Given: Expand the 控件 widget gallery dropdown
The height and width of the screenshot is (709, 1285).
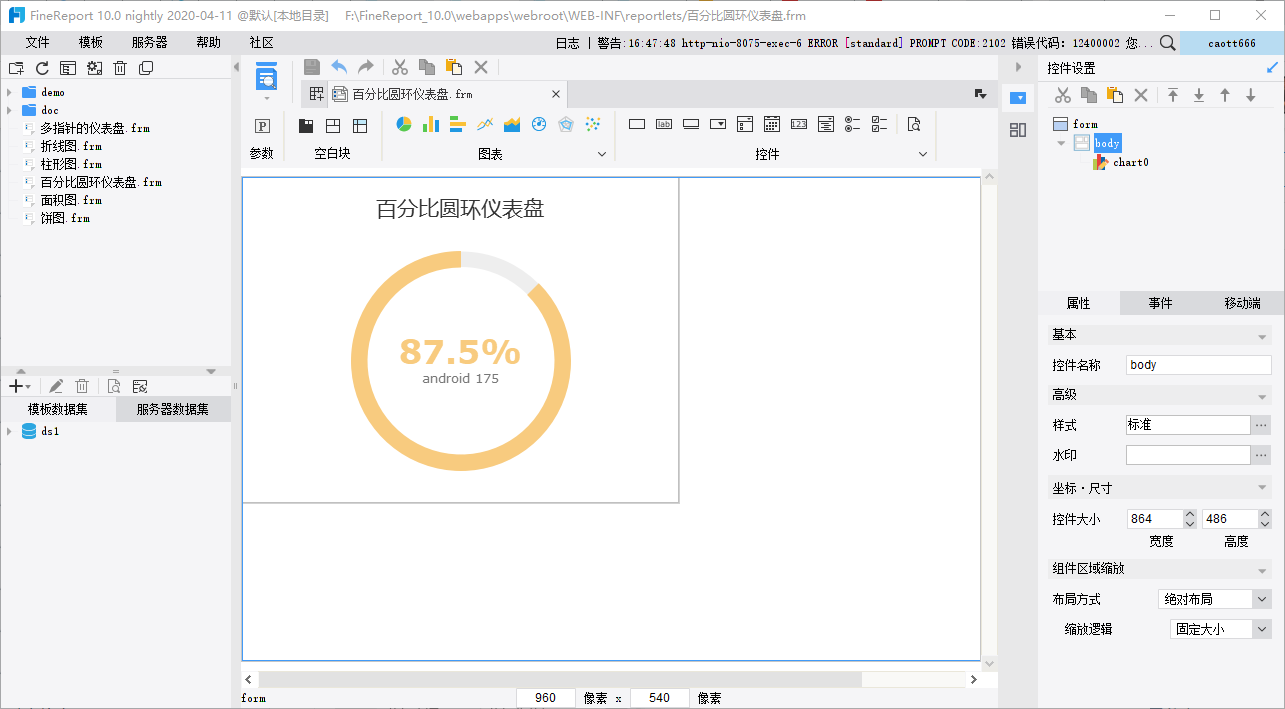Looking at the screenshot, I should pos(922,154).
